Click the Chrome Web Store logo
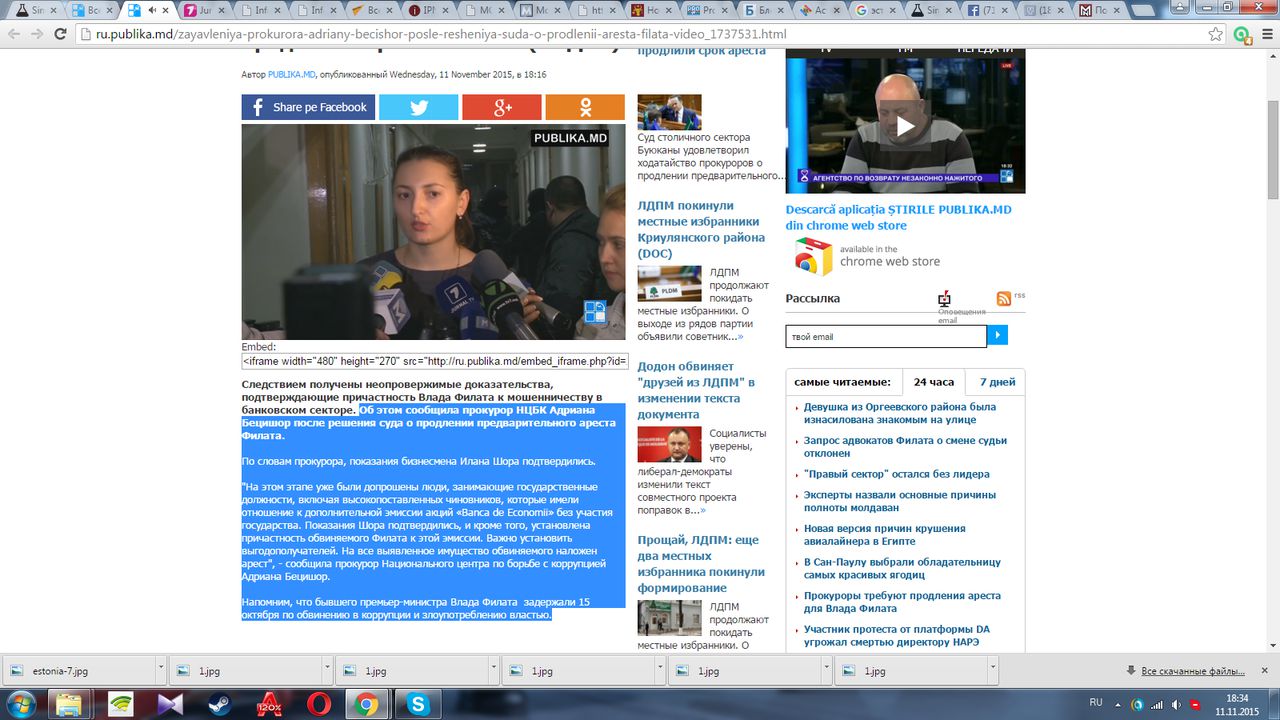The height and width of the screenshot is (720, 1280). click(x=813, y=257)
